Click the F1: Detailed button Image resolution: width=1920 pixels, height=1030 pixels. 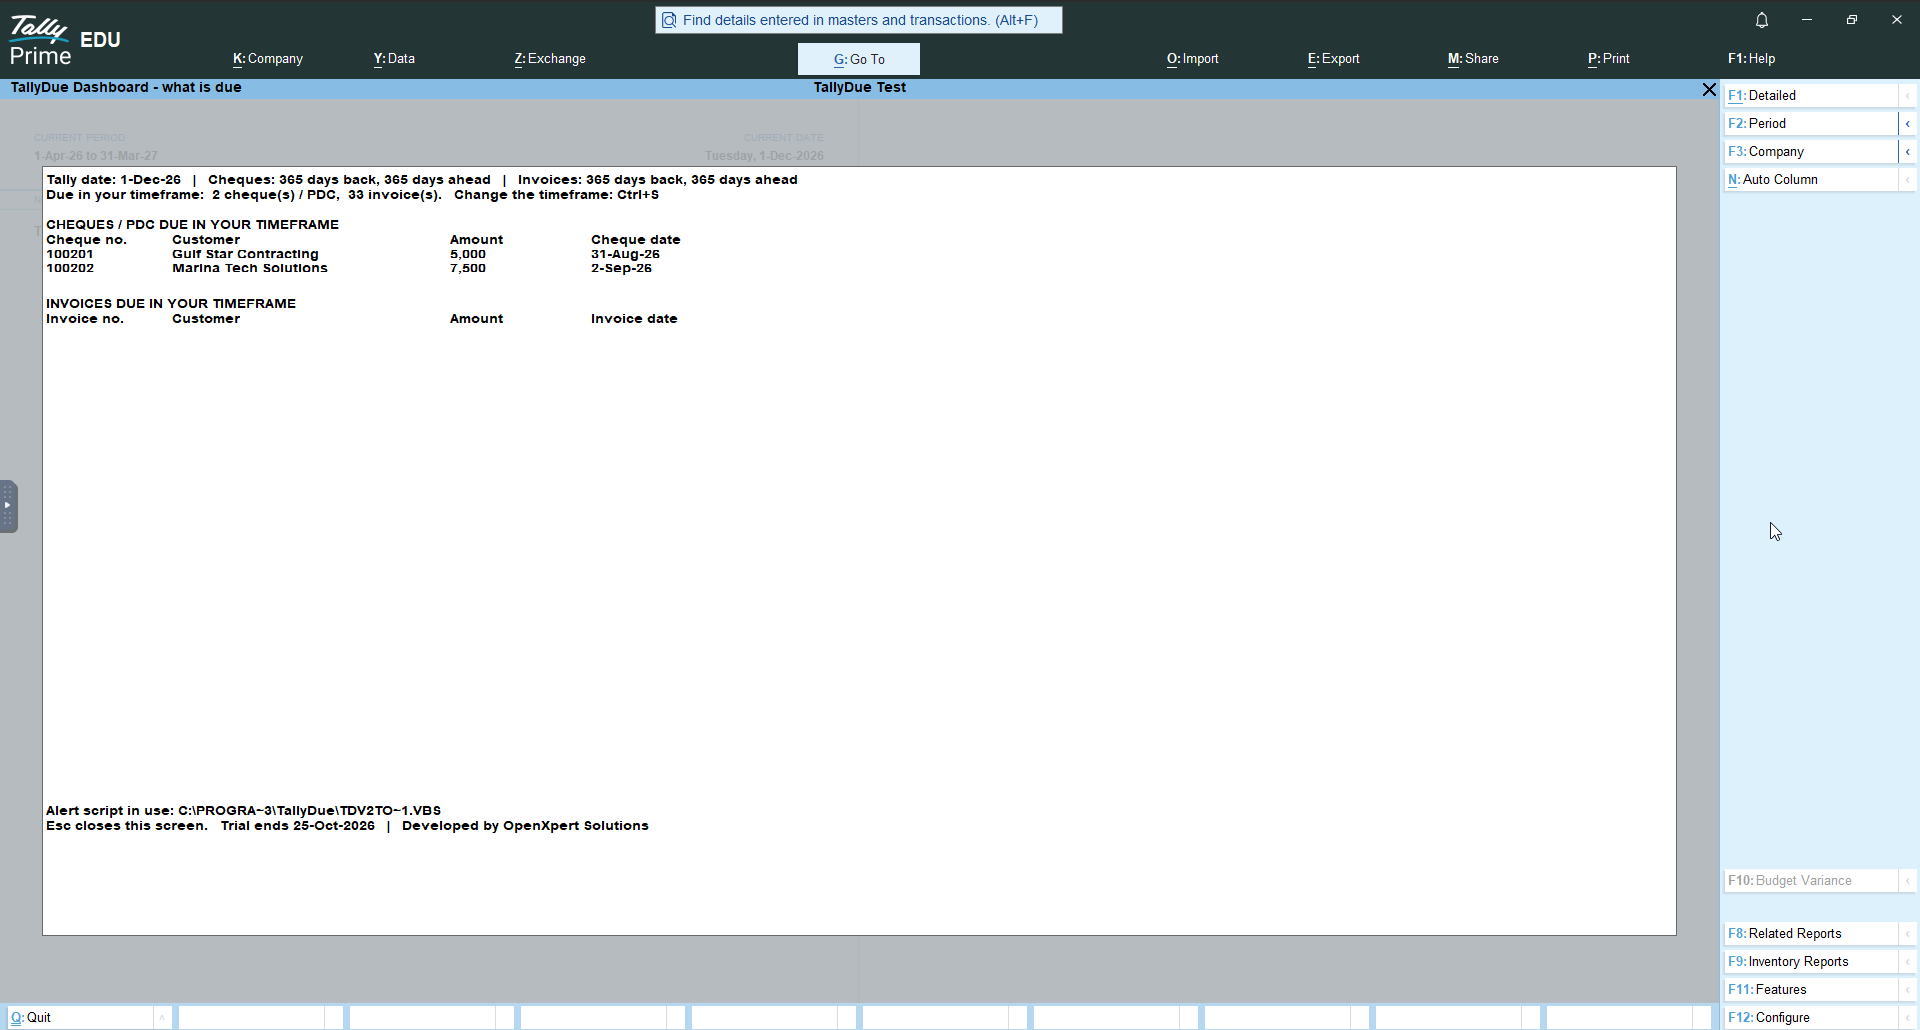point(1811,95)
